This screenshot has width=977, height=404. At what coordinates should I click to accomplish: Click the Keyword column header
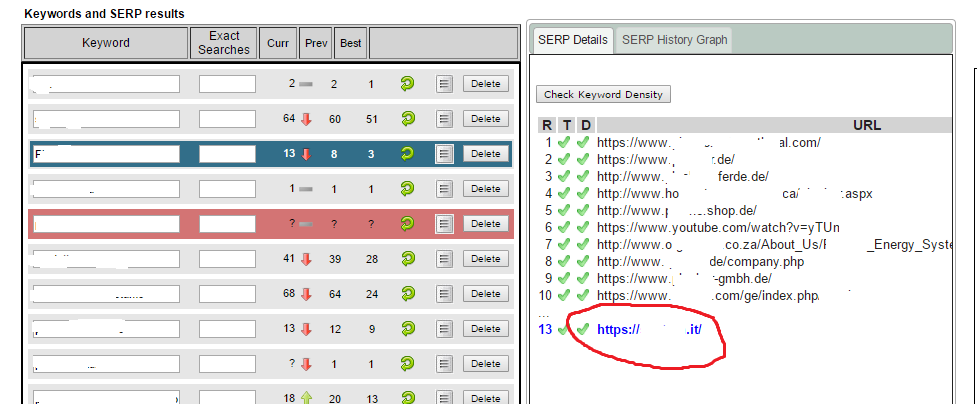point(106,43)
